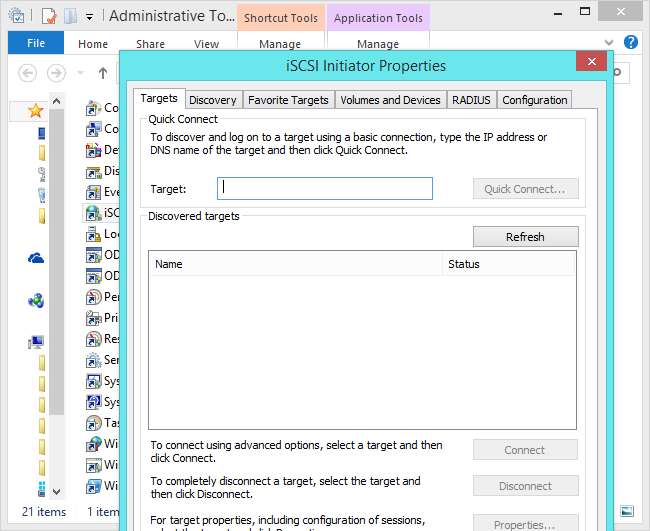Select the Event Viewer shortcut icon

94,192
